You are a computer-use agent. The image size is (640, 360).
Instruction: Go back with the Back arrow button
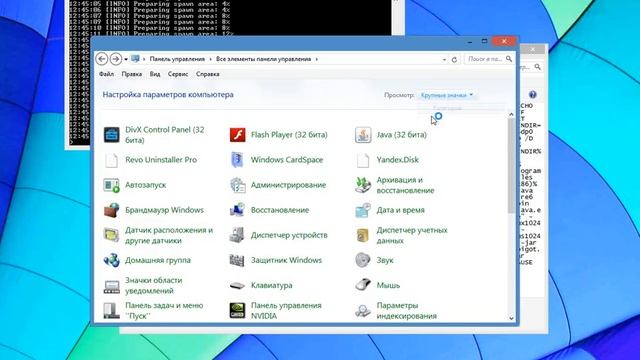click(x=102, y=59)
